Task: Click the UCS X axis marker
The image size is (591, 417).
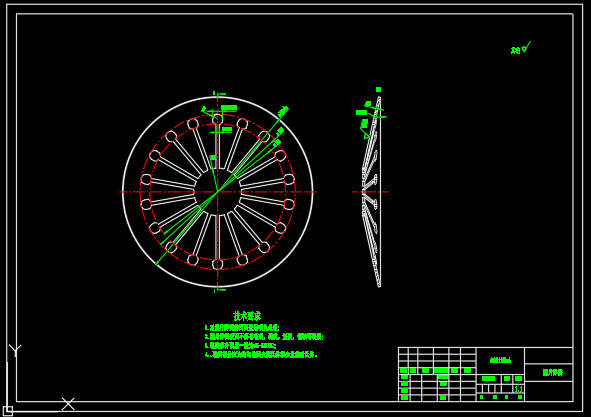Action: 68,404
